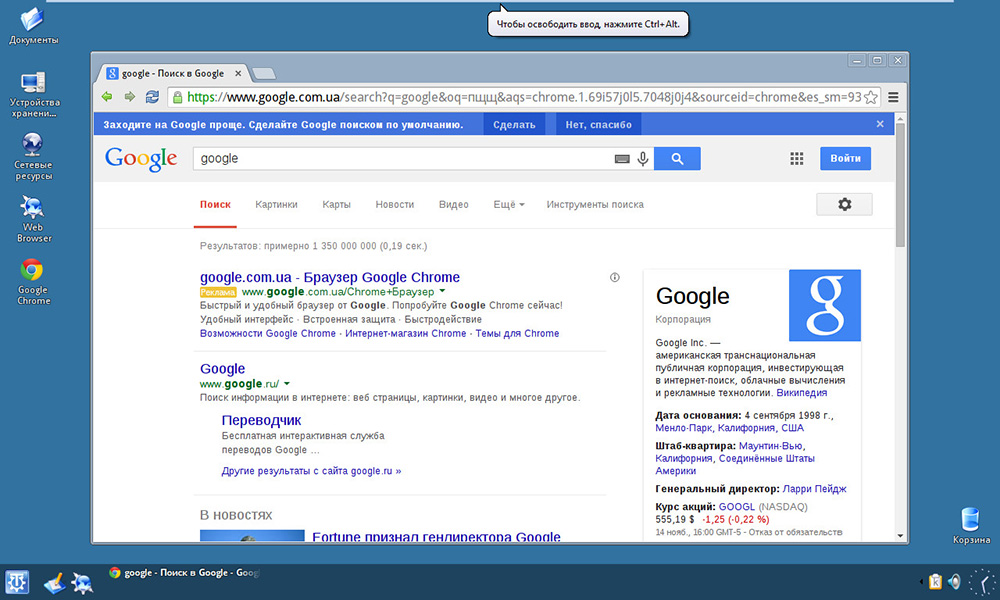Reload the page with the refresh icon

point(152,97)
